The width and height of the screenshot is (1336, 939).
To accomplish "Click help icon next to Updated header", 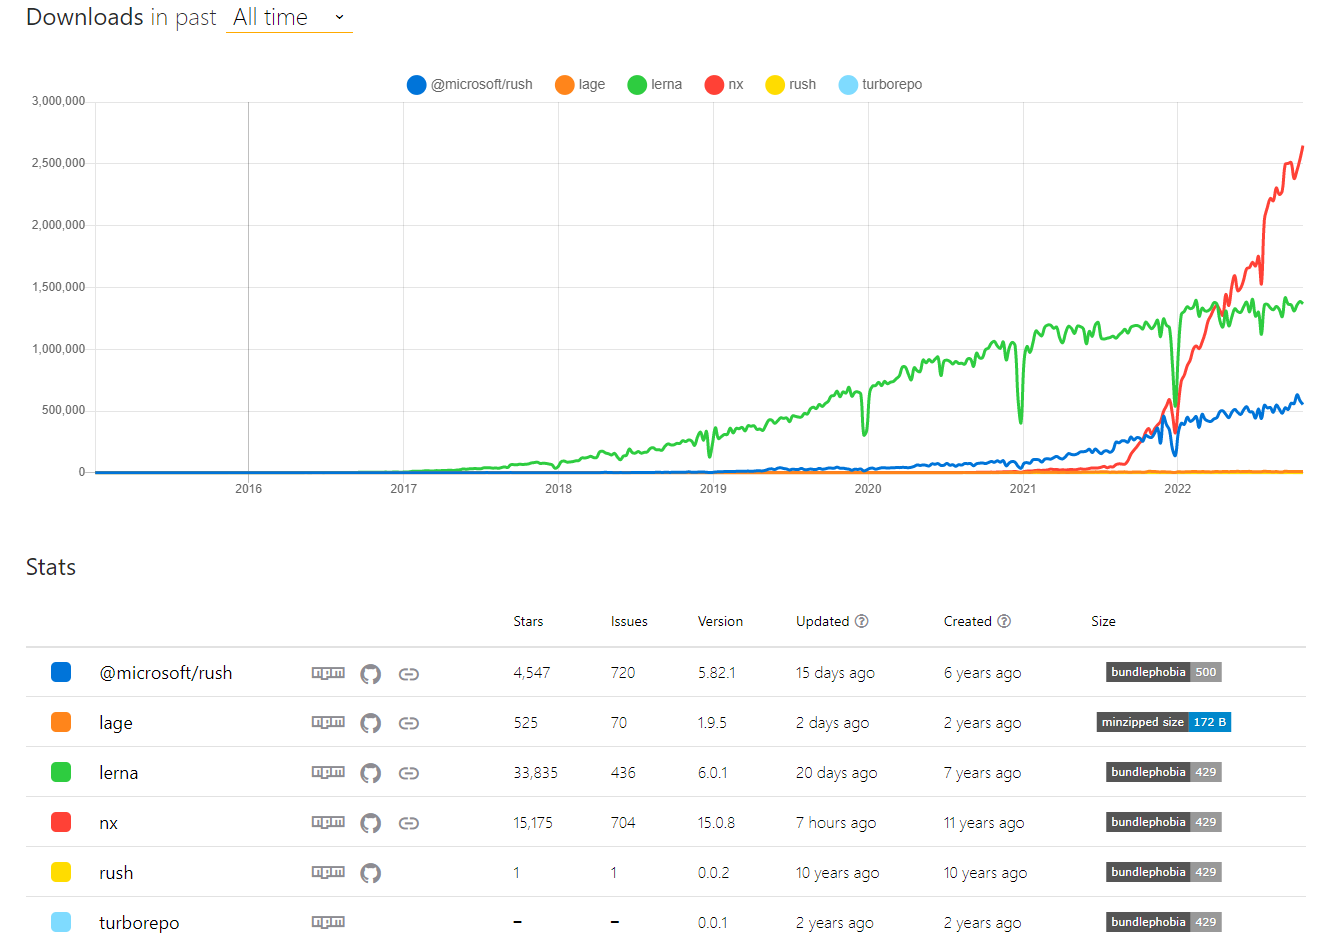I will (862, 621).
